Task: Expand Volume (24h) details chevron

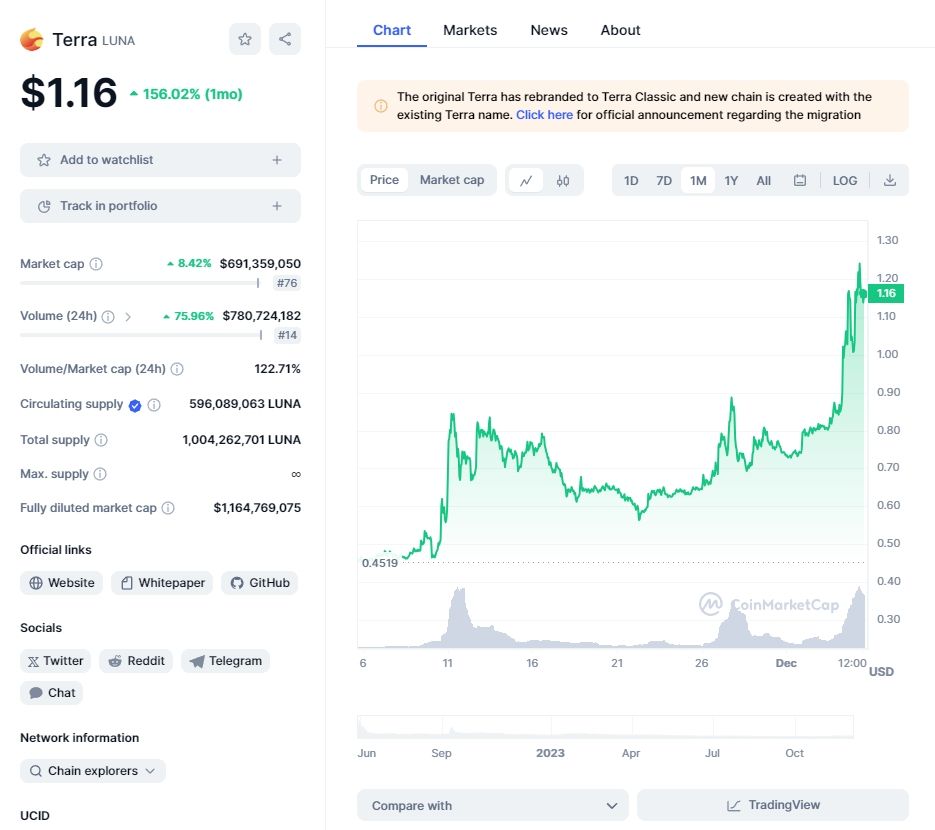Action: coord(128,317)
